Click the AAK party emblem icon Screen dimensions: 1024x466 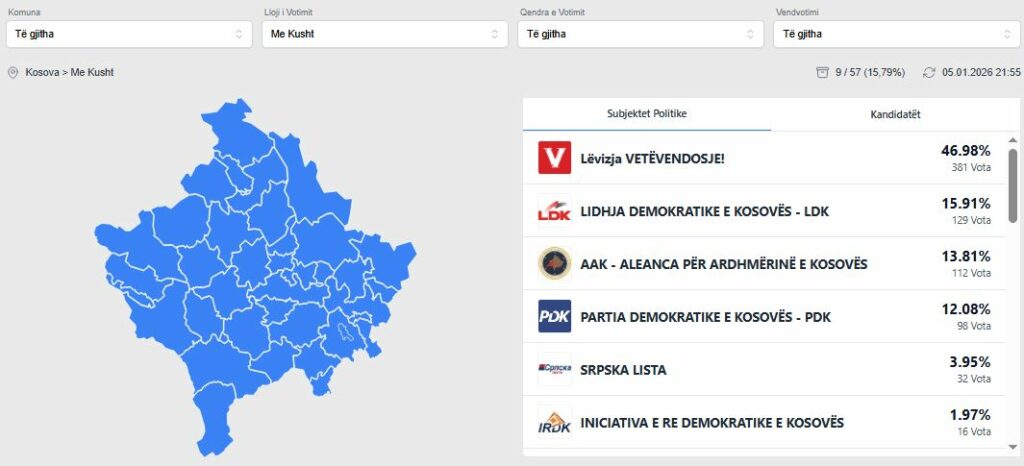coord(554,264)
